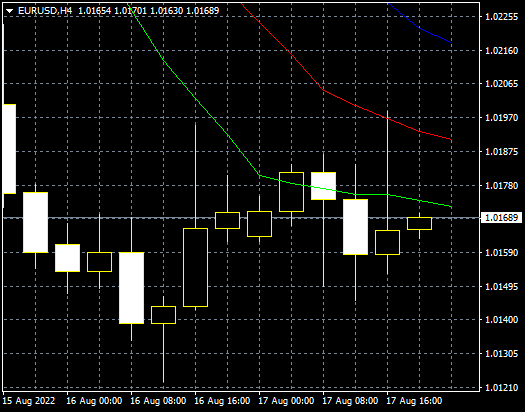Viewport: 525px width, 412px height.
Task: Click the 17 Aug 16:00 time label
Action: [x=414, y=401]
